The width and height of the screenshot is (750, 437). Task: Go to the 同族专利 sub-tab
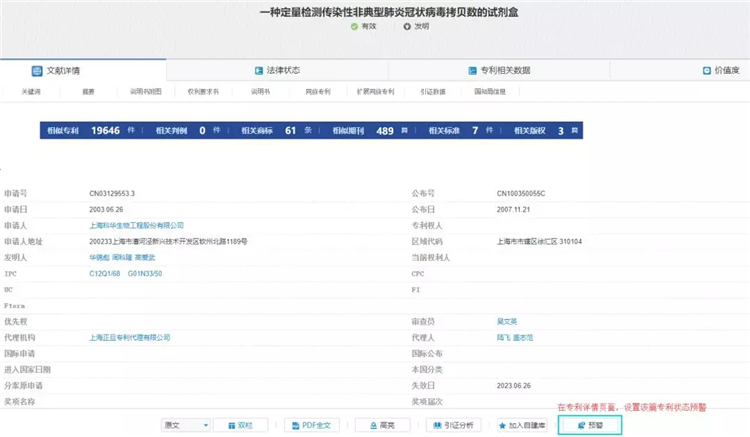click(317, 91)
